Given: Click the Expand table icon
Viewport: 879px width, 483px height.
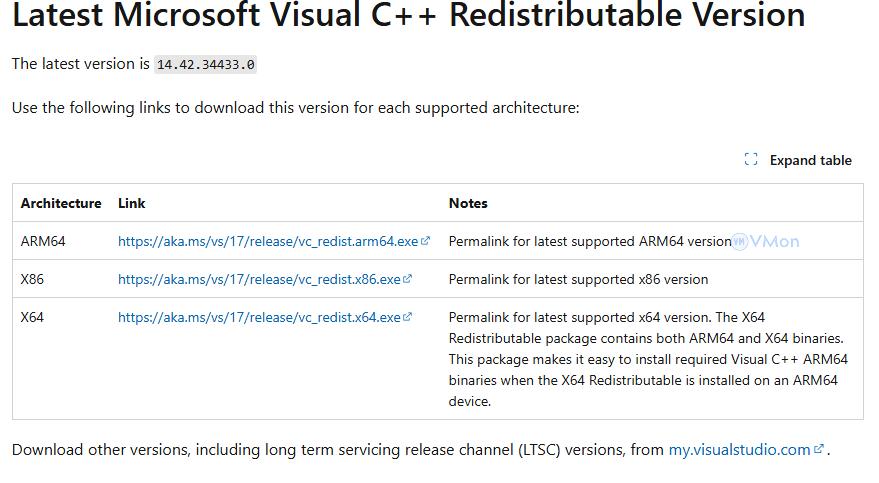Looking at the screenshot, I should pos(751,160).
